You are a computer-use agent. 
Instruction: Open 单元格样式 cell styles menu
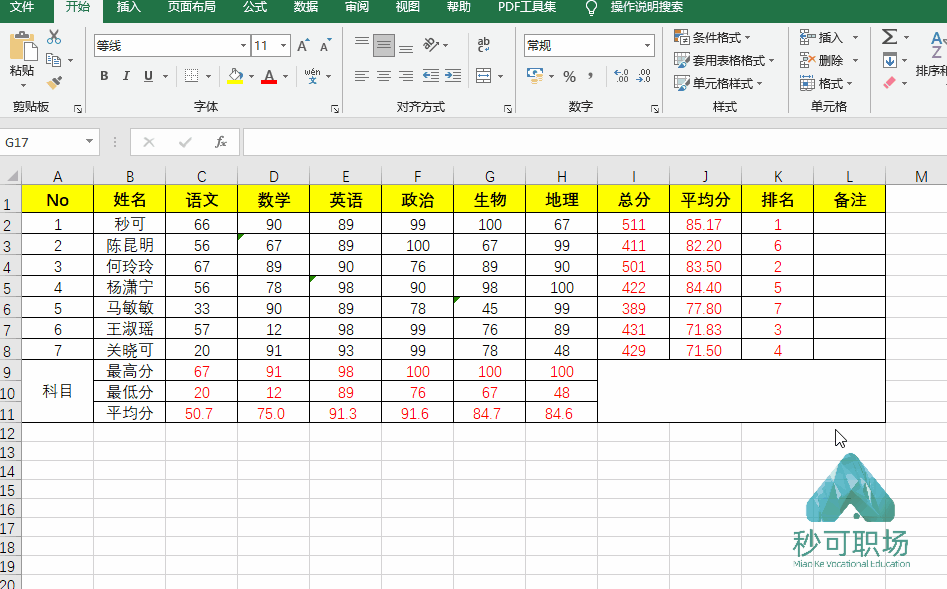pos(718,83)
